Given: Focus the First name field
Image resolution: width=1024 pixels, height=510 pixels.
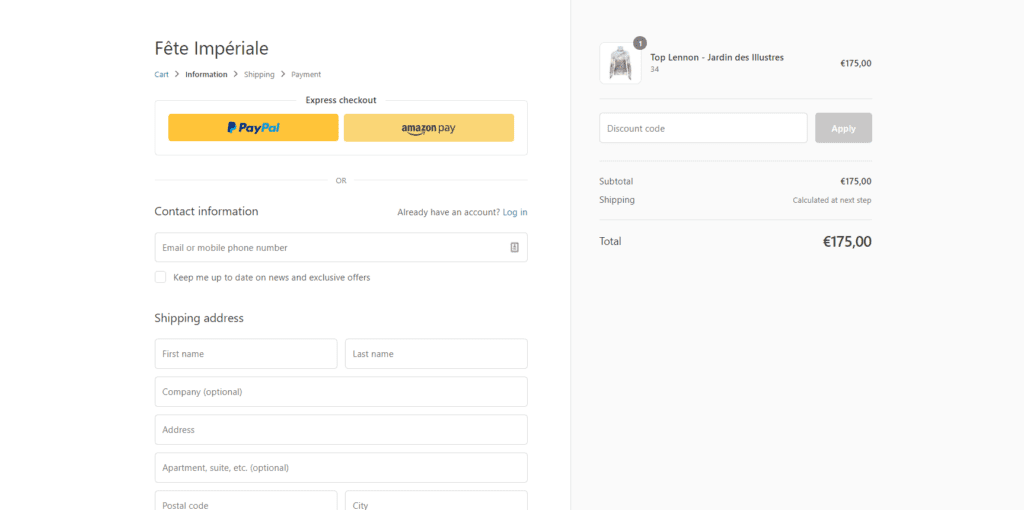Looking at the screenshot, I should (x=246, y=353).
